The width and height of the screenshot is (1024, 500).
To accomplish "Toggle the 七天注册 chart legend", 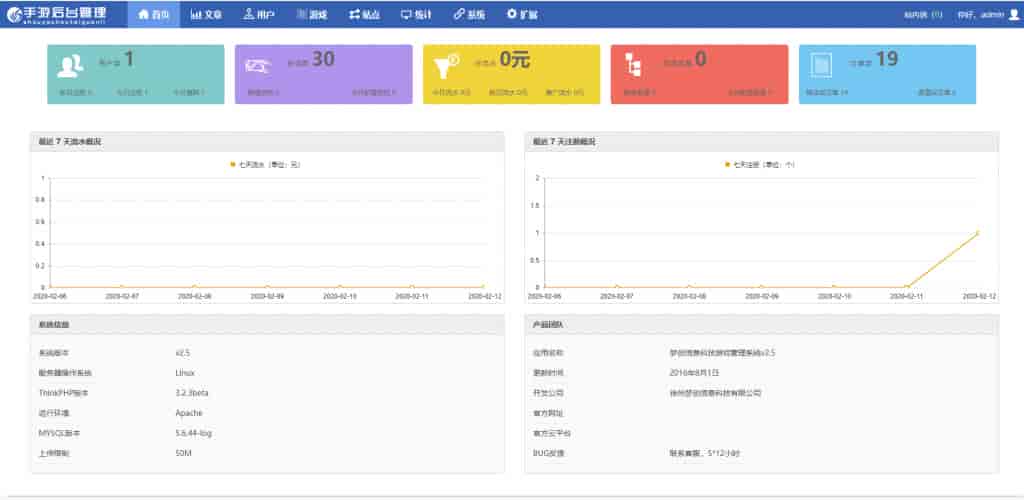I will click(760, 164).
